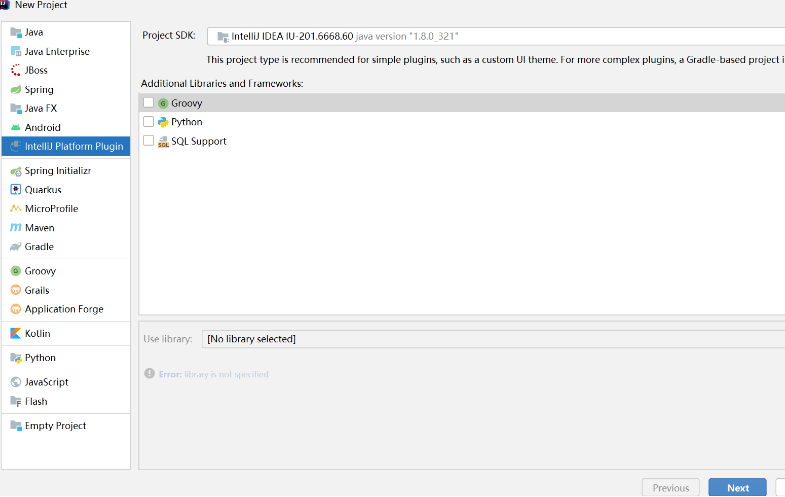Check the SQL Support checkbox
Image resolution: width=785 pixels, height=497 pixels.
click(x=149, y=141)
